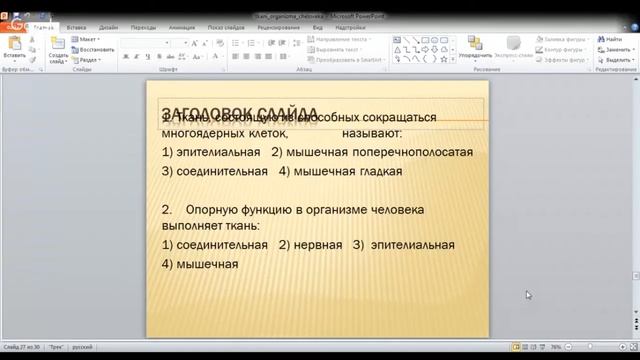Switch to Reading view

(x=533, y=347)
